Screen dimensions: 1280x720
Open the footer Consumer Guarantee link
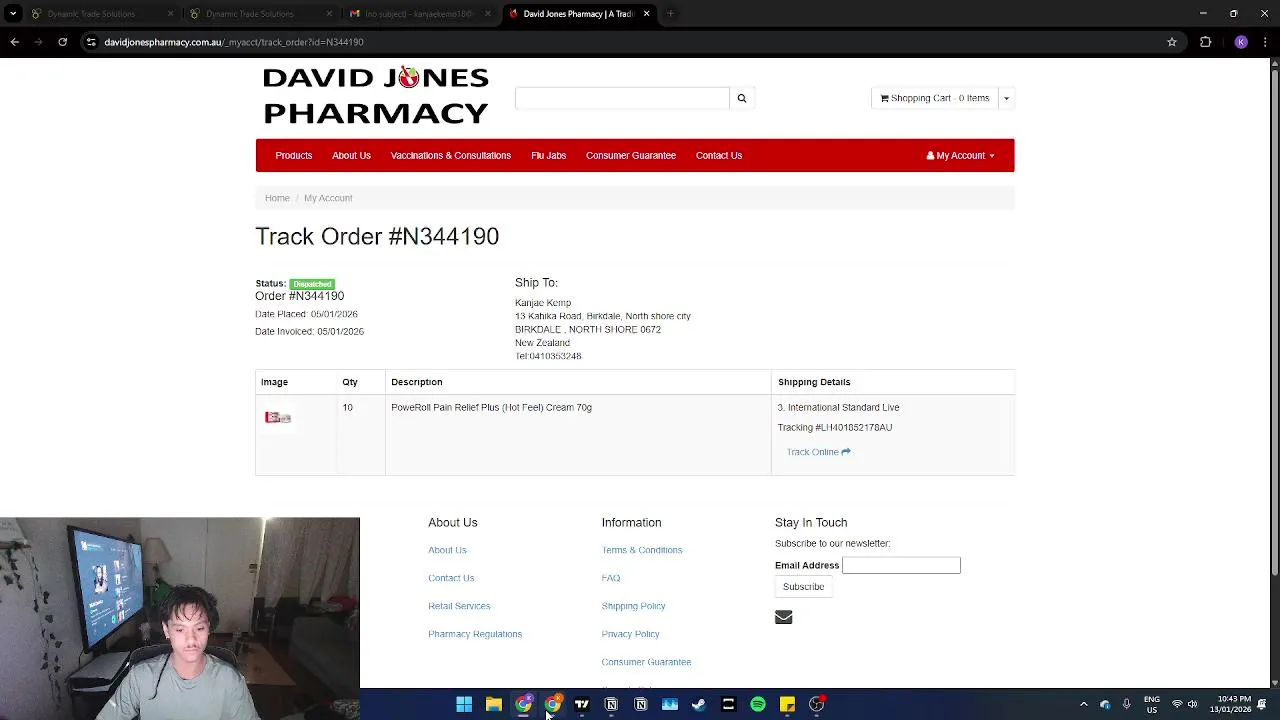click(646, 662)
